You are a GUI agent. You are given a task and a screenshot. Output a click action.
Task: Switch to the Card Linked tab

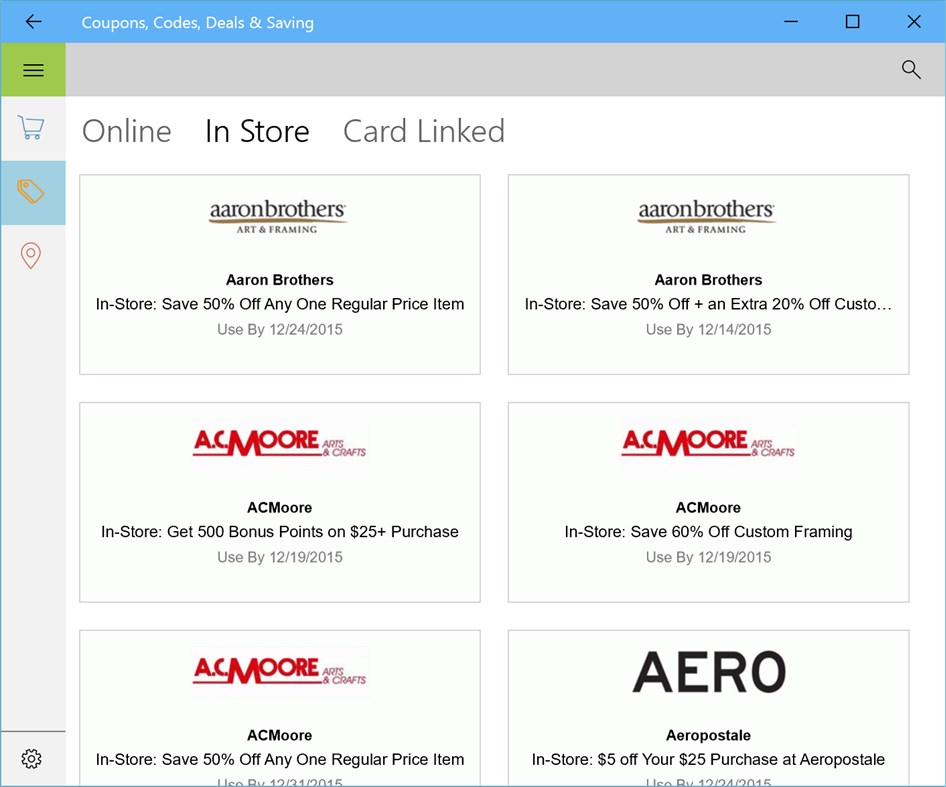[x=423, y=131]
